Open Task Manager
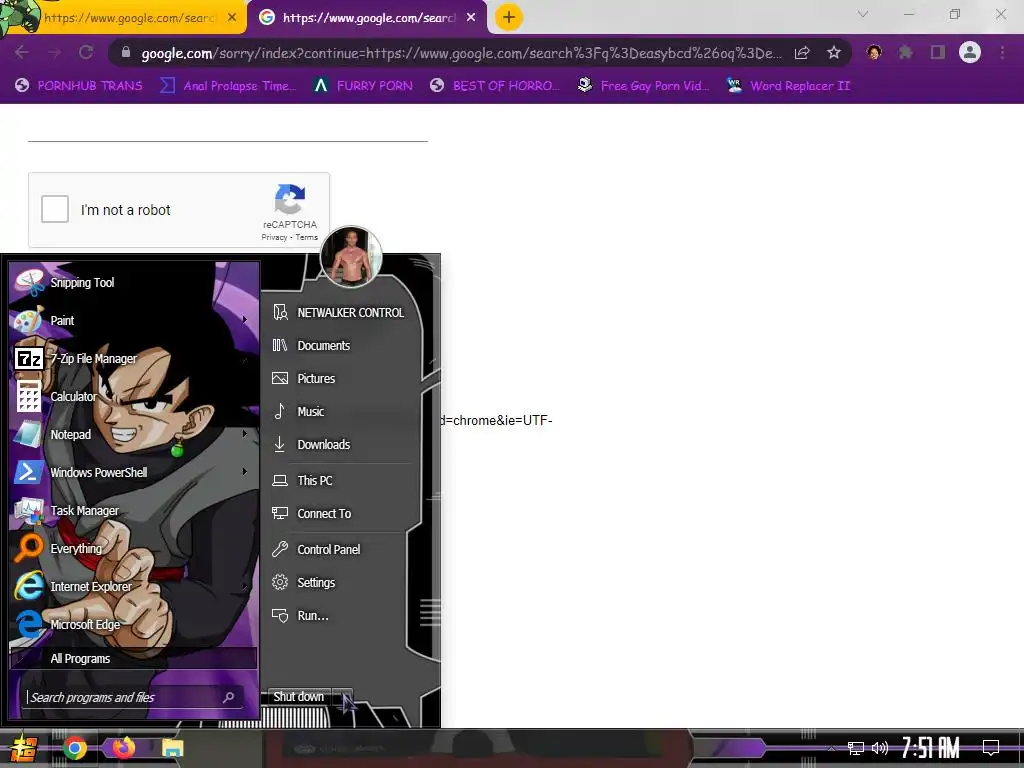Screen dimensions: 1024x768 coord(134,510)
